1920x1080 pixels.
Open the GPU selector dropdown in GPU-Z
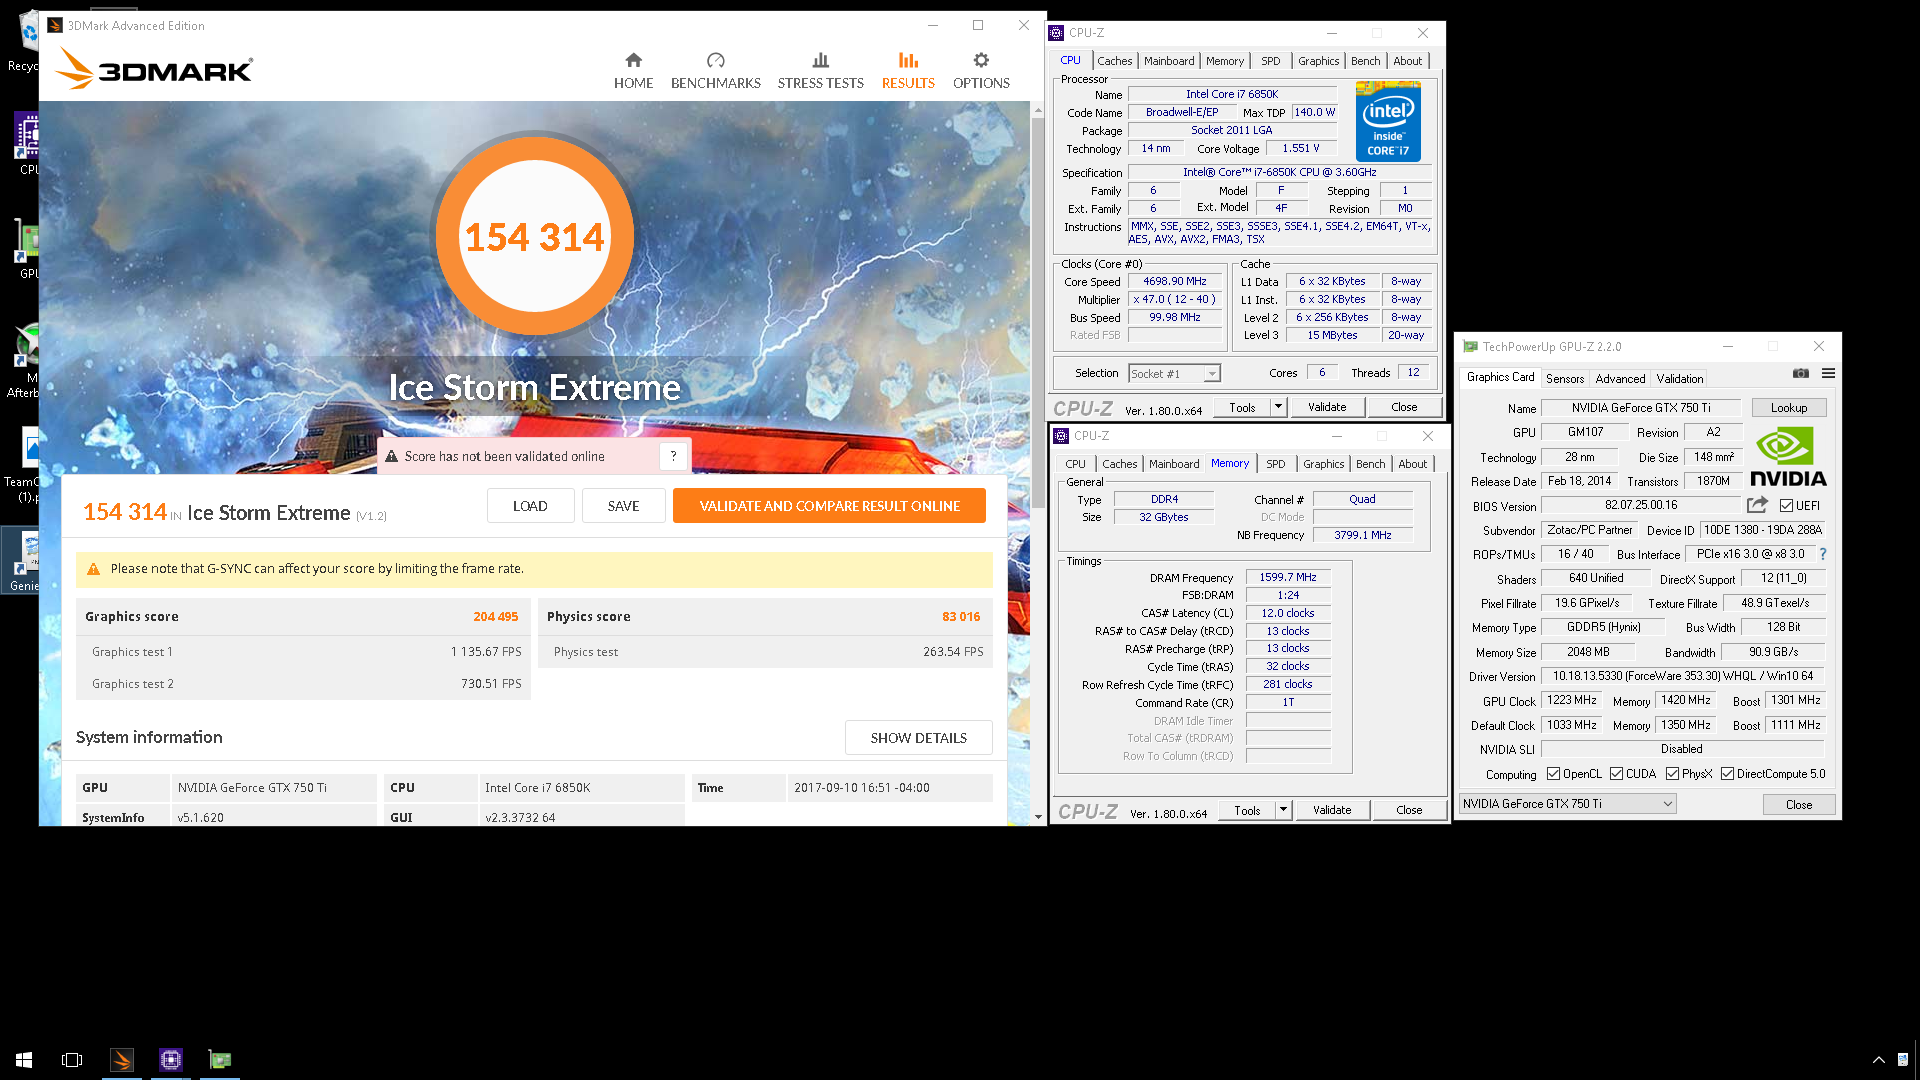[1567, 804]
